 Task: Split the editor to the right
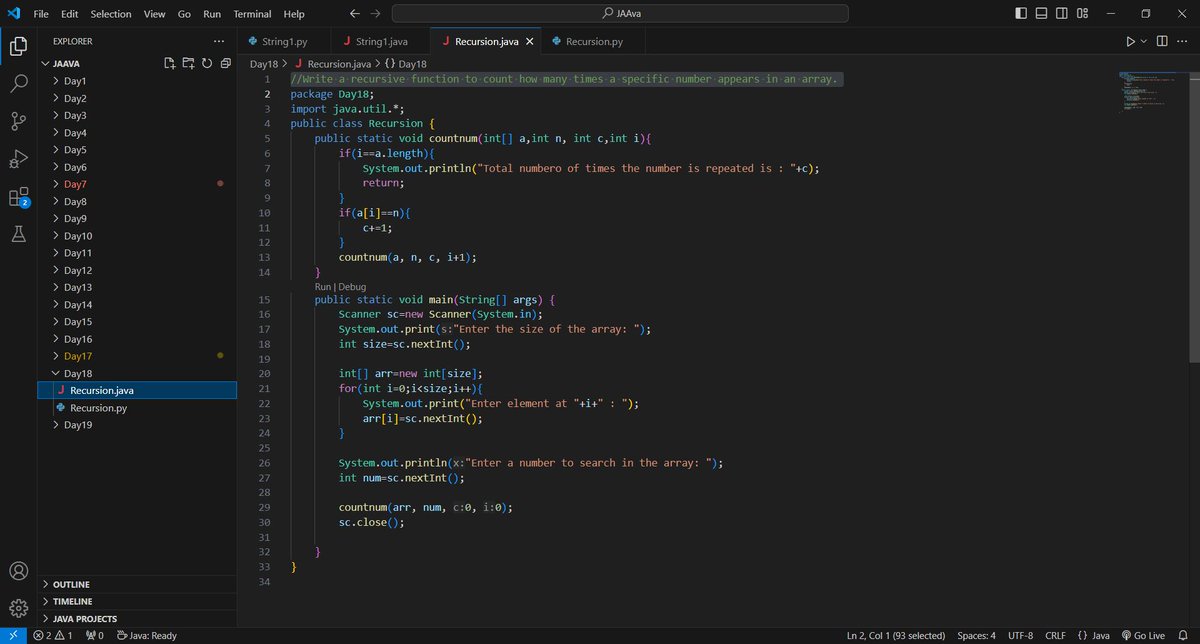(x=1161, y=41)
